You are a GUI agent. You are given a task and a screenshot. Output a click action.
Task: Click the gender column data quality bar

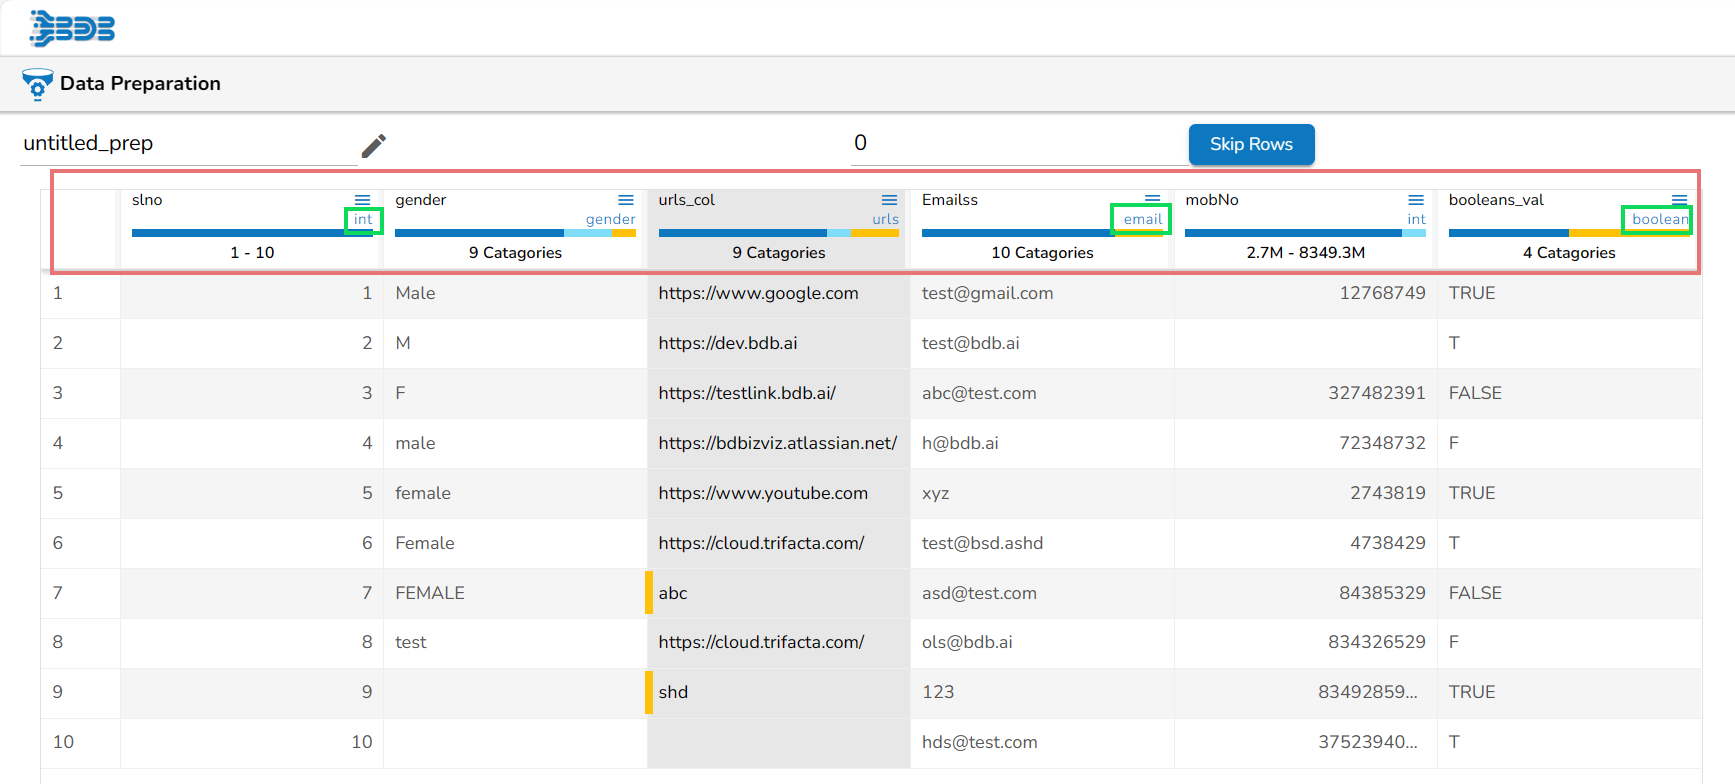tap(515, 233)
